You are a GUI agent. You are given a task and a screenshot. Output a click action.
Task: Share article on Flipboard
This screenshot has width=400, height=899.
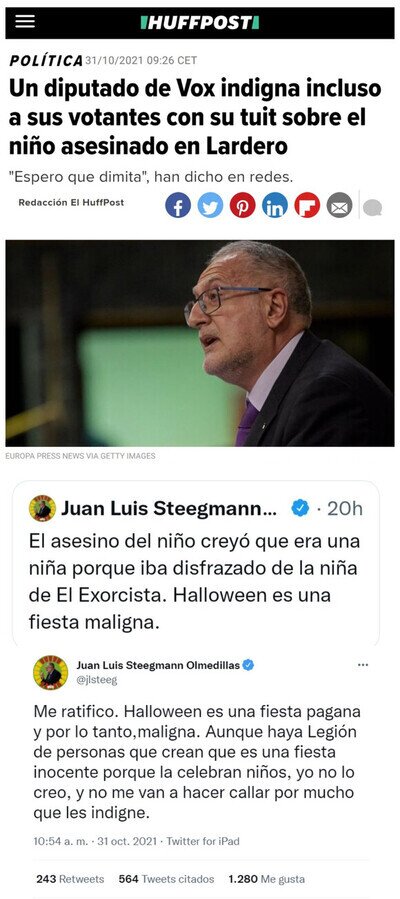pos(307,205)
